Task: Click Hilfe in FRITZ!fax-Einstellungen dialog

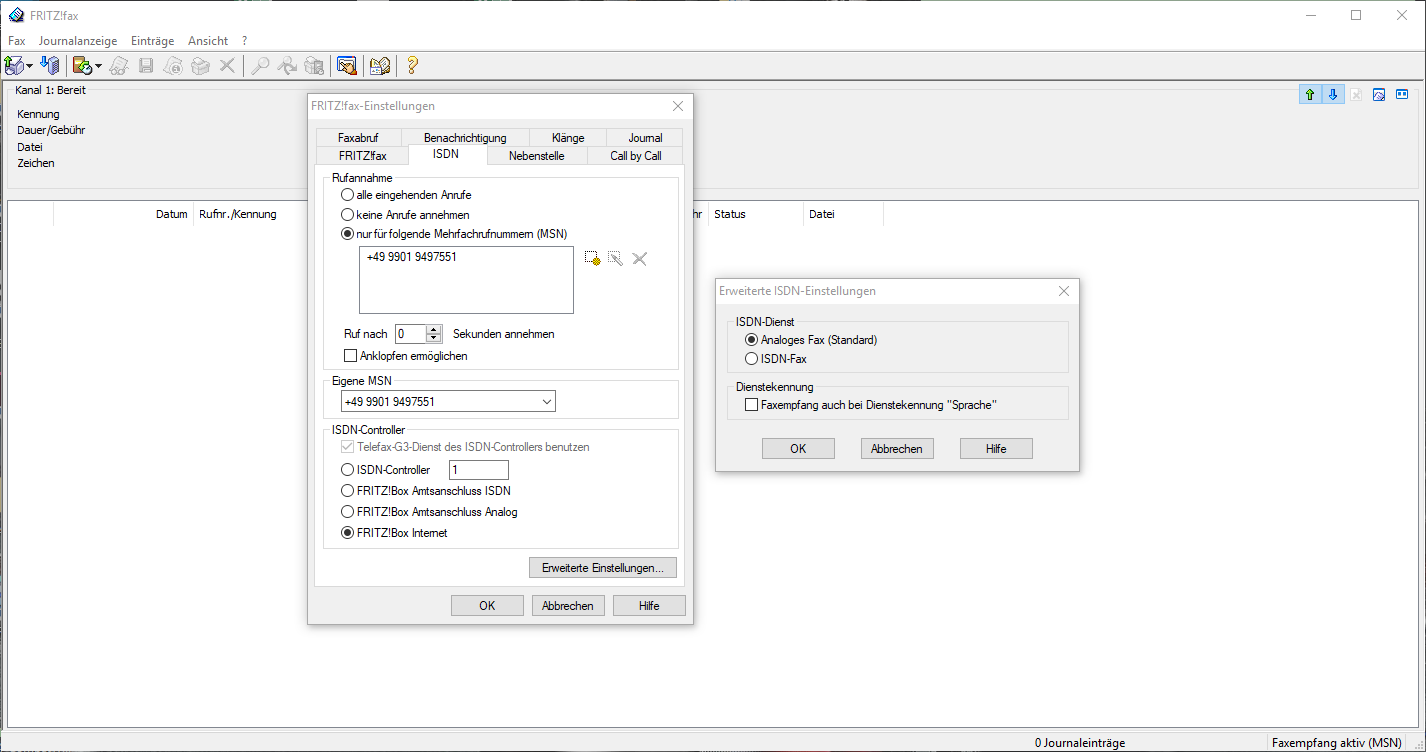Action: 649,606
